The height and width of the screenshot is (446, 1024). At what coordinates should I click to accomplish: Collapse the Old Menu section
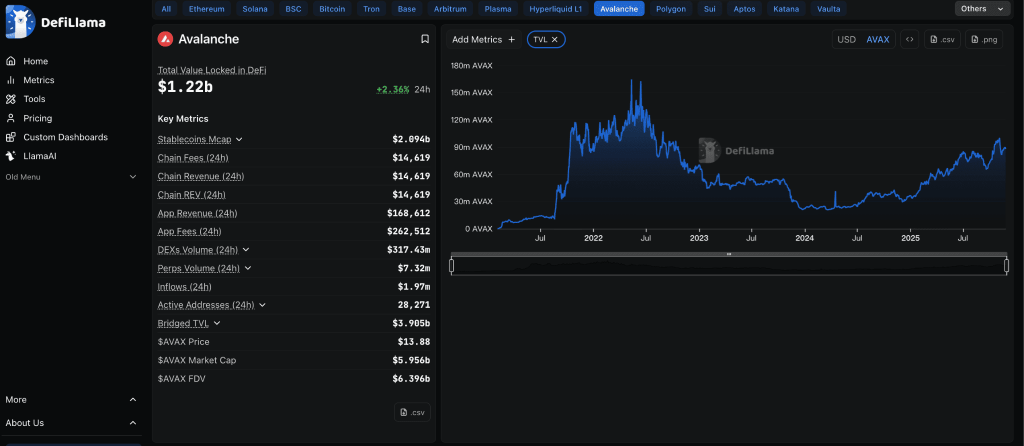(133, 177)
